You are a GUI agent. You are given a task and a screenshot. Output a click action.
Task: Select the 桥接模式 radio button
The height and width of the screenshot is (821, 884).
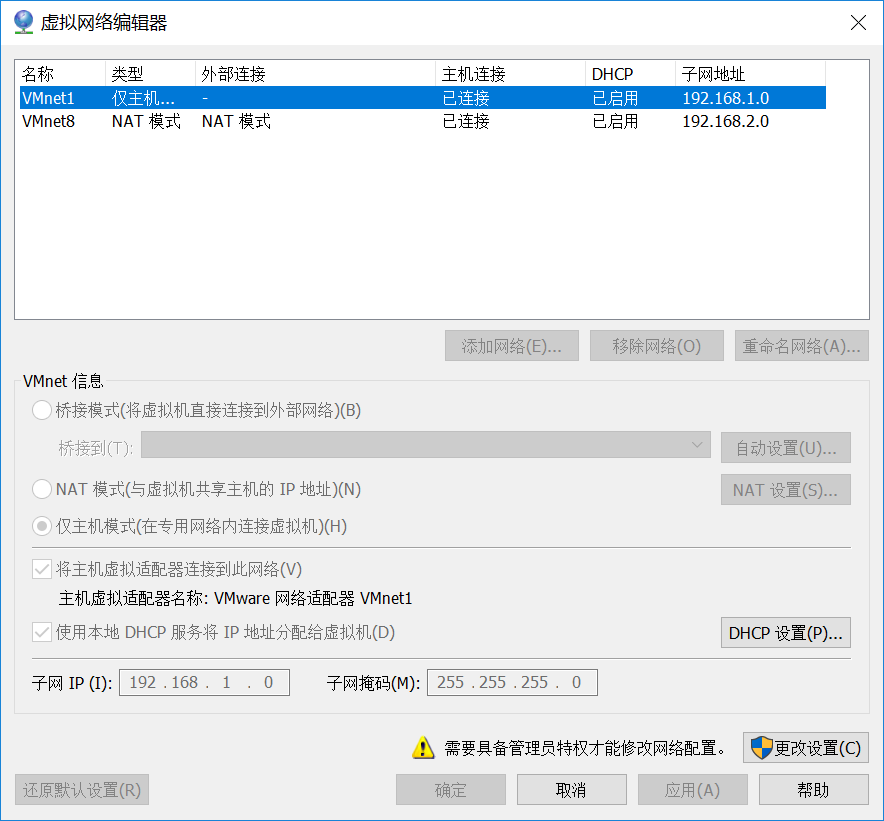pos(40,410)
